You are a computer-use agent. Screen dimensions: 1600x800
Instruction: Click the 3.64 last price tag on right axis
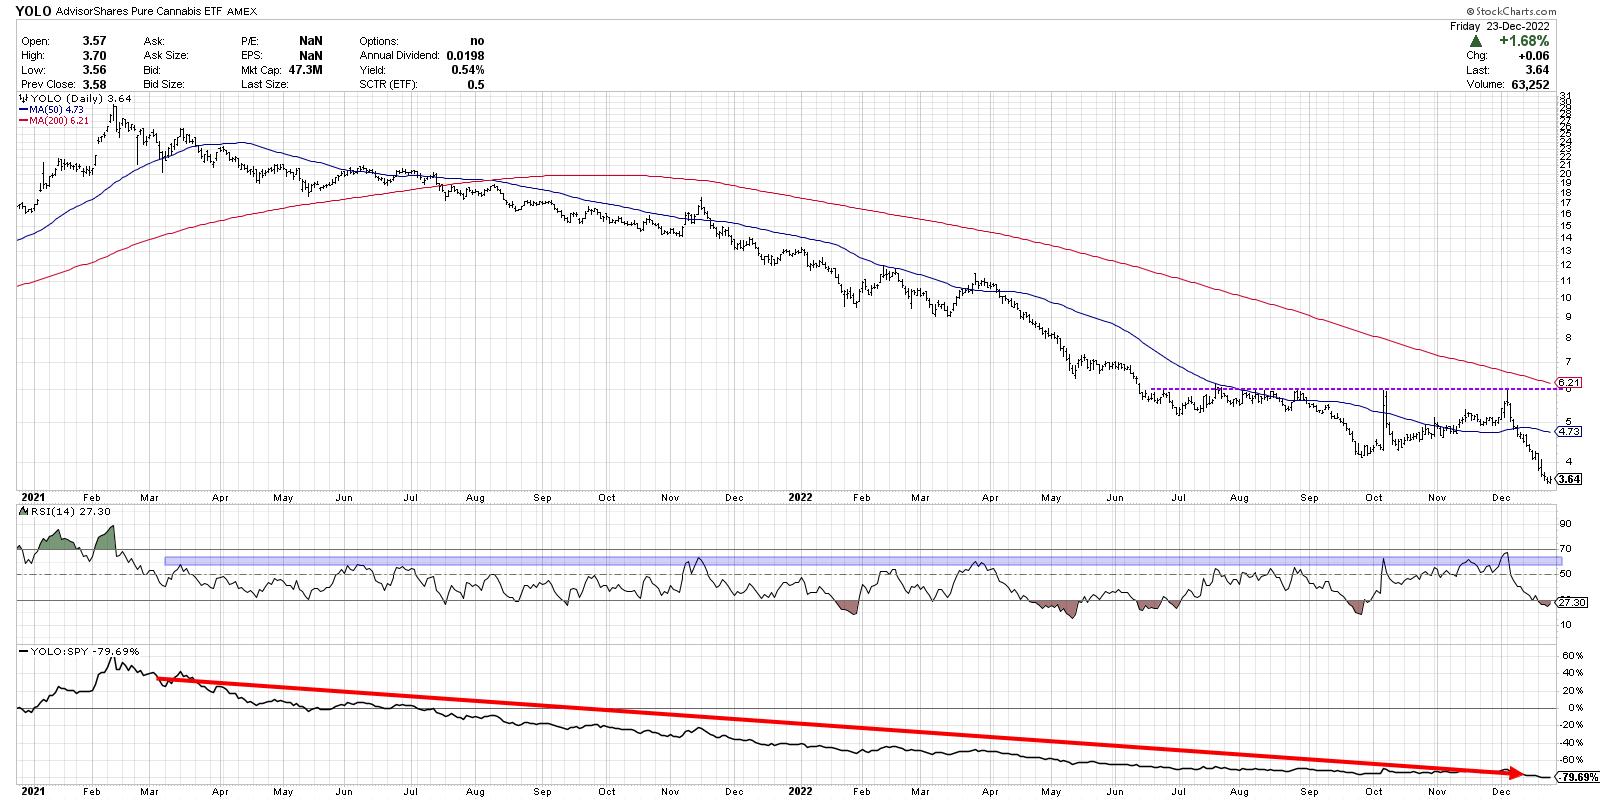[x=1567, y=480]
